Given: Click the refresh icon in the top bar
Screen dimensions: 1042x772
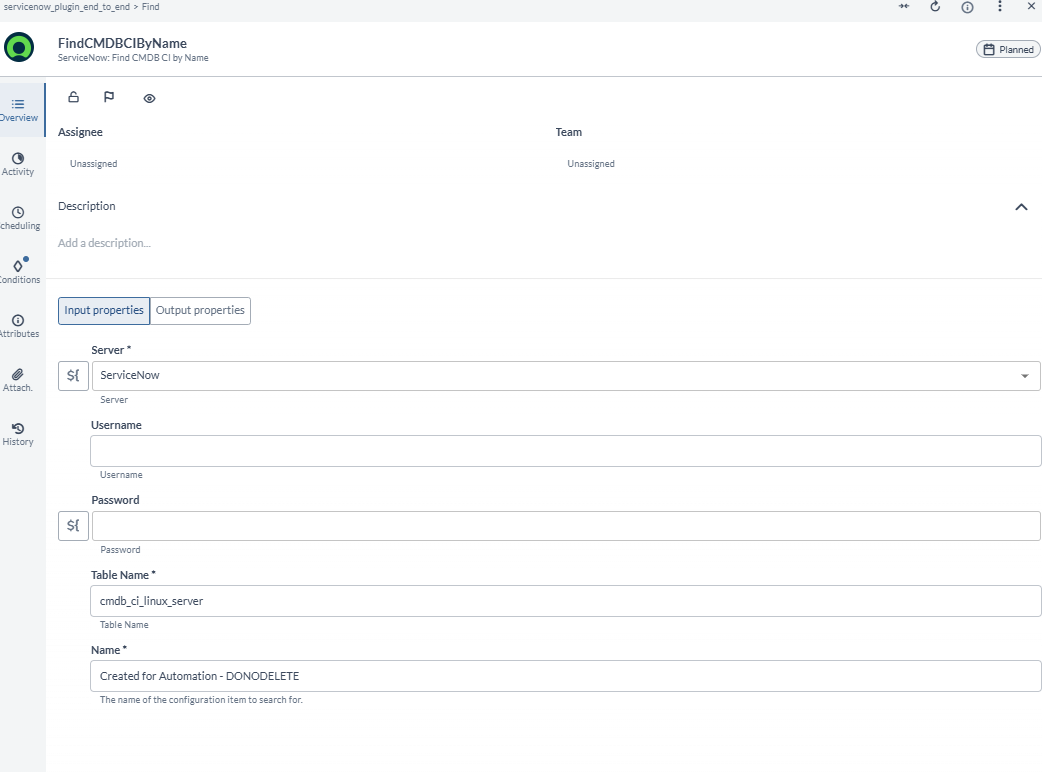Looking at the screenshot, I should click(935, 7).
